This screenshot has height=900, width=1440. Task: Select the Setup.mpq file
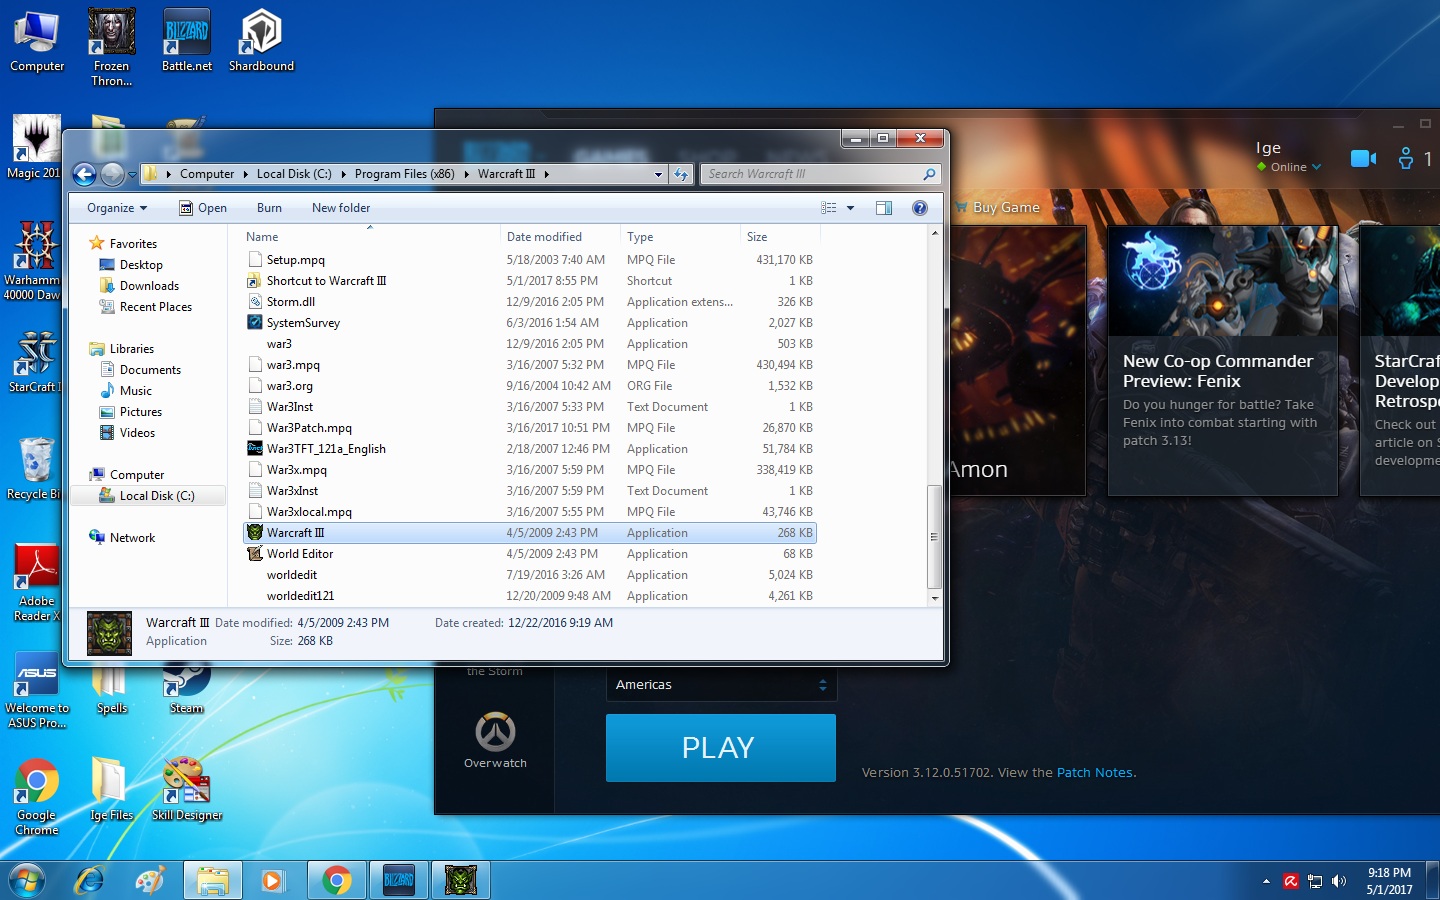coord(530,260)
